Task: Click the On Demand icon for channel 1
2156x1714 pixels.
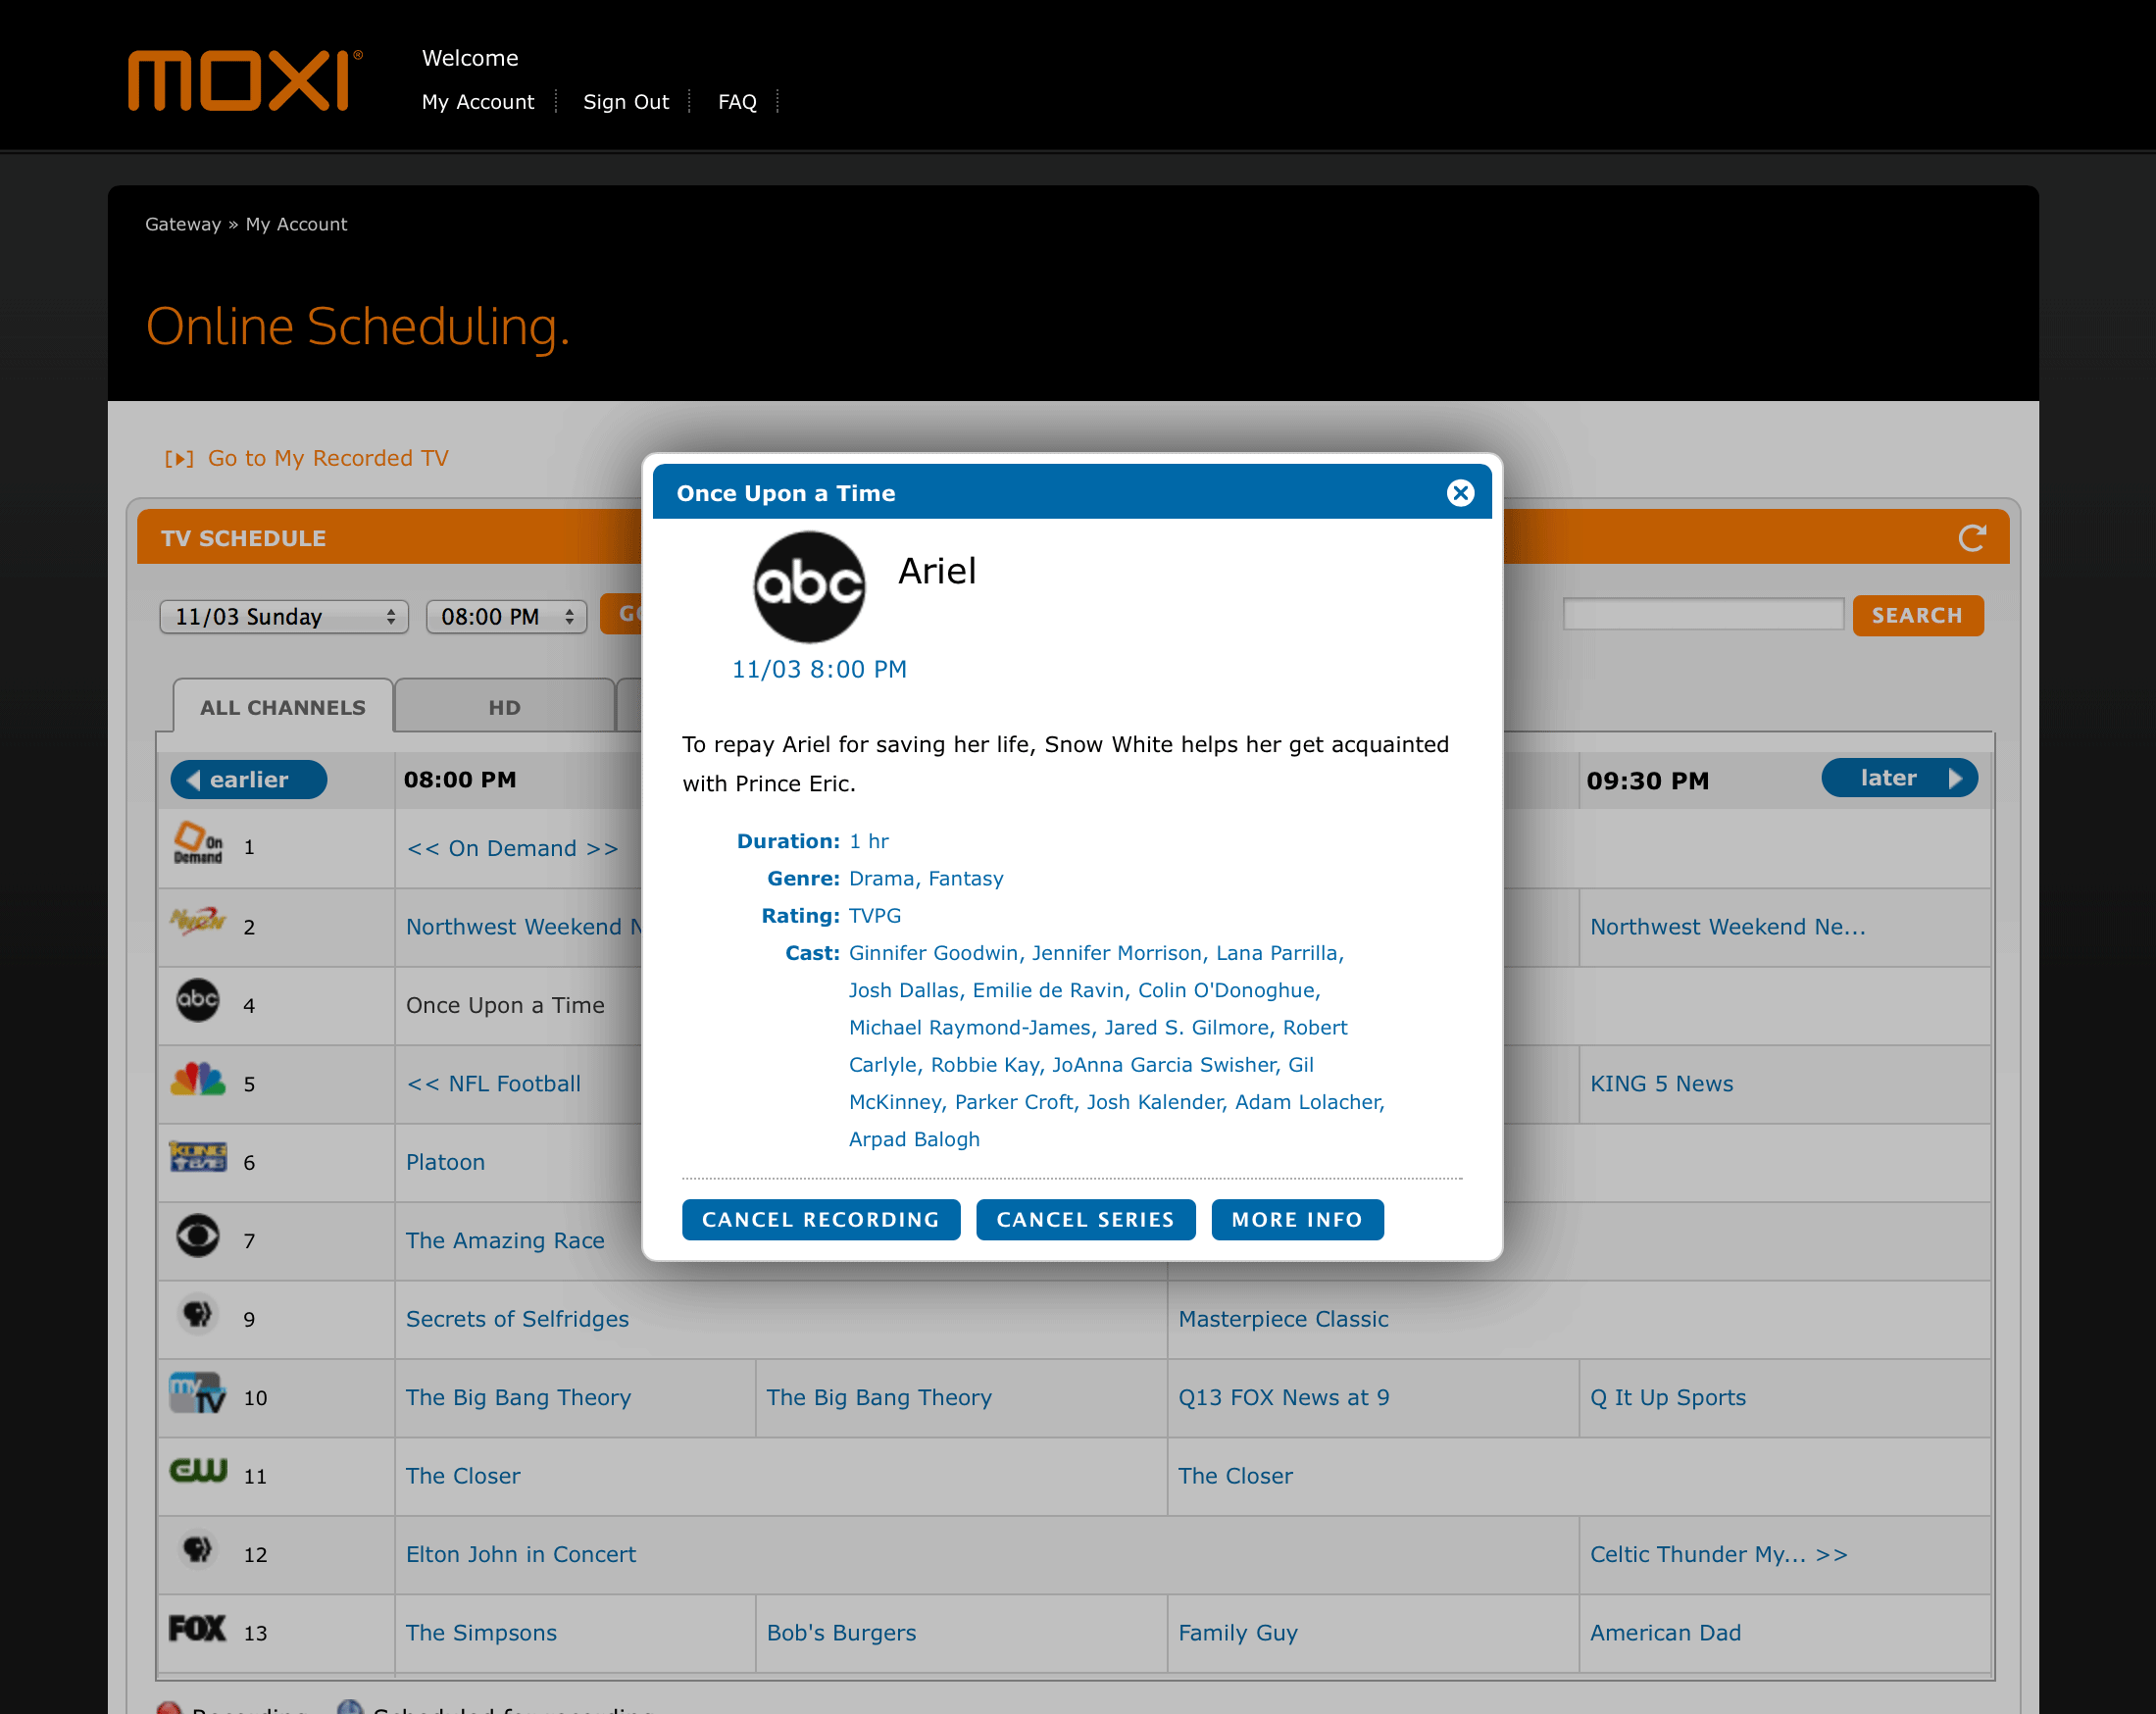Action: click(198, 844)
